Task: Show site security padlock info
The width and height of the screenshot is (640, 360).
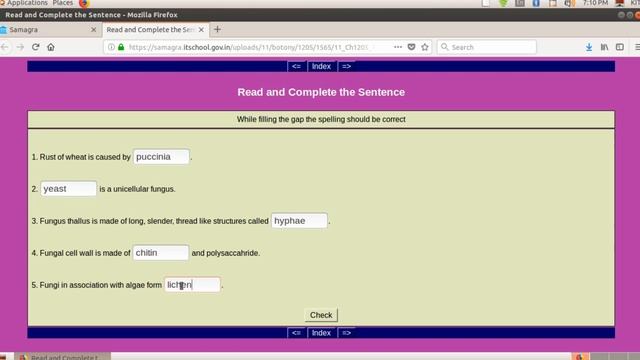Action: click(x=121, y=47)
